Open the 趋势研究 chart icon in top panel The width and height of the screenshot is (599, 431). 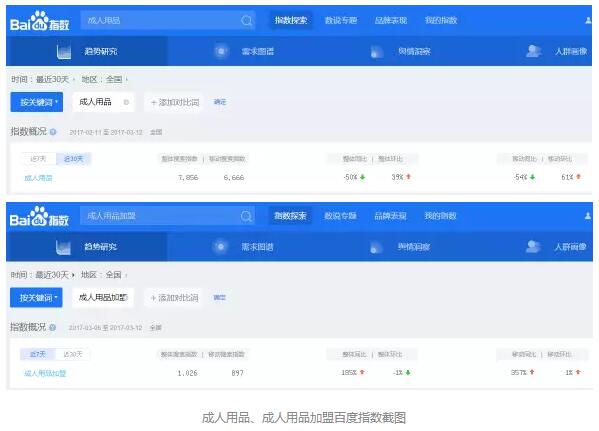63,51
